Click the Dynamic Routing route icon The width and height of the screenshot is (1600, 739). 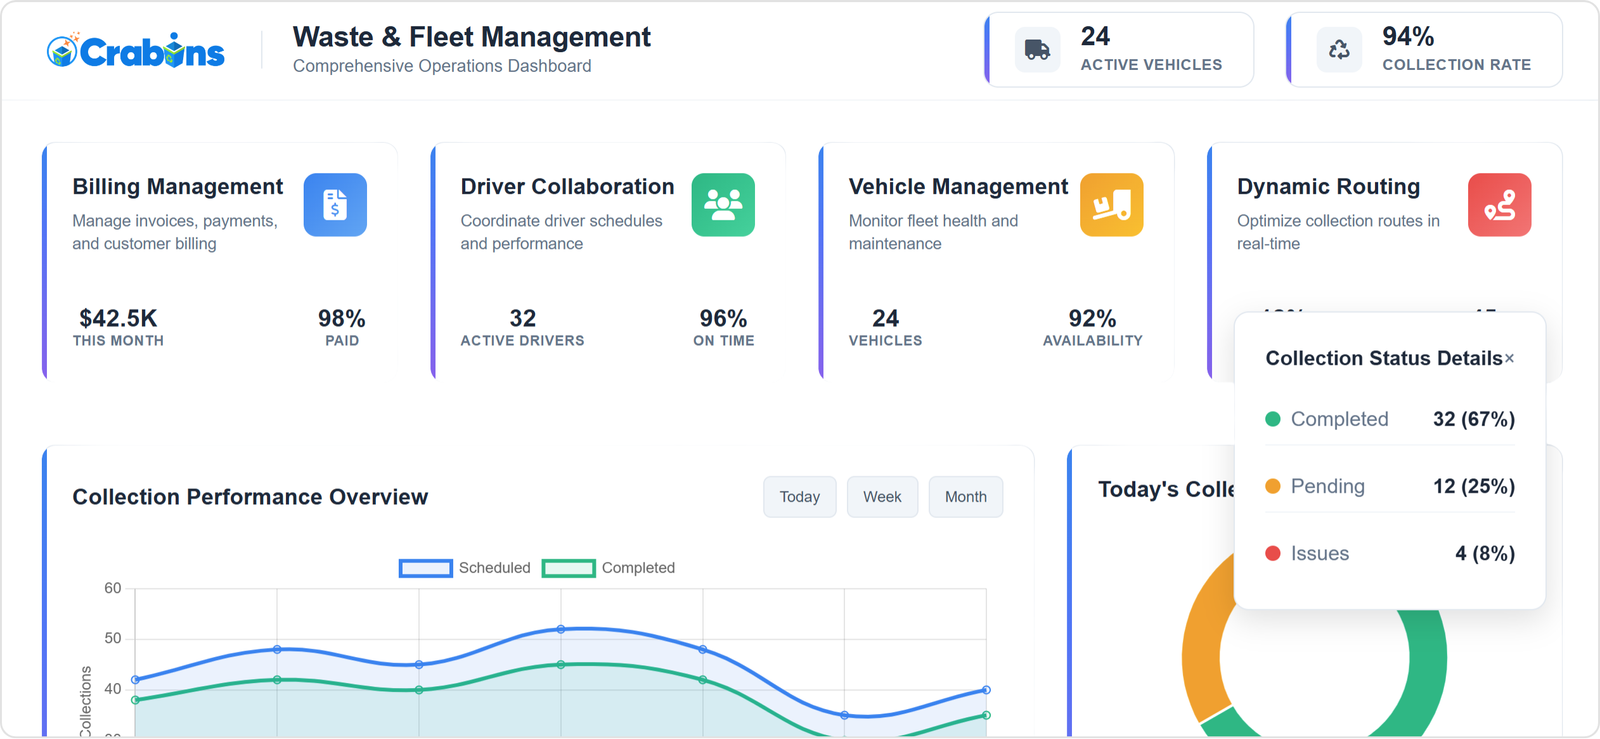pos(1499,205)
